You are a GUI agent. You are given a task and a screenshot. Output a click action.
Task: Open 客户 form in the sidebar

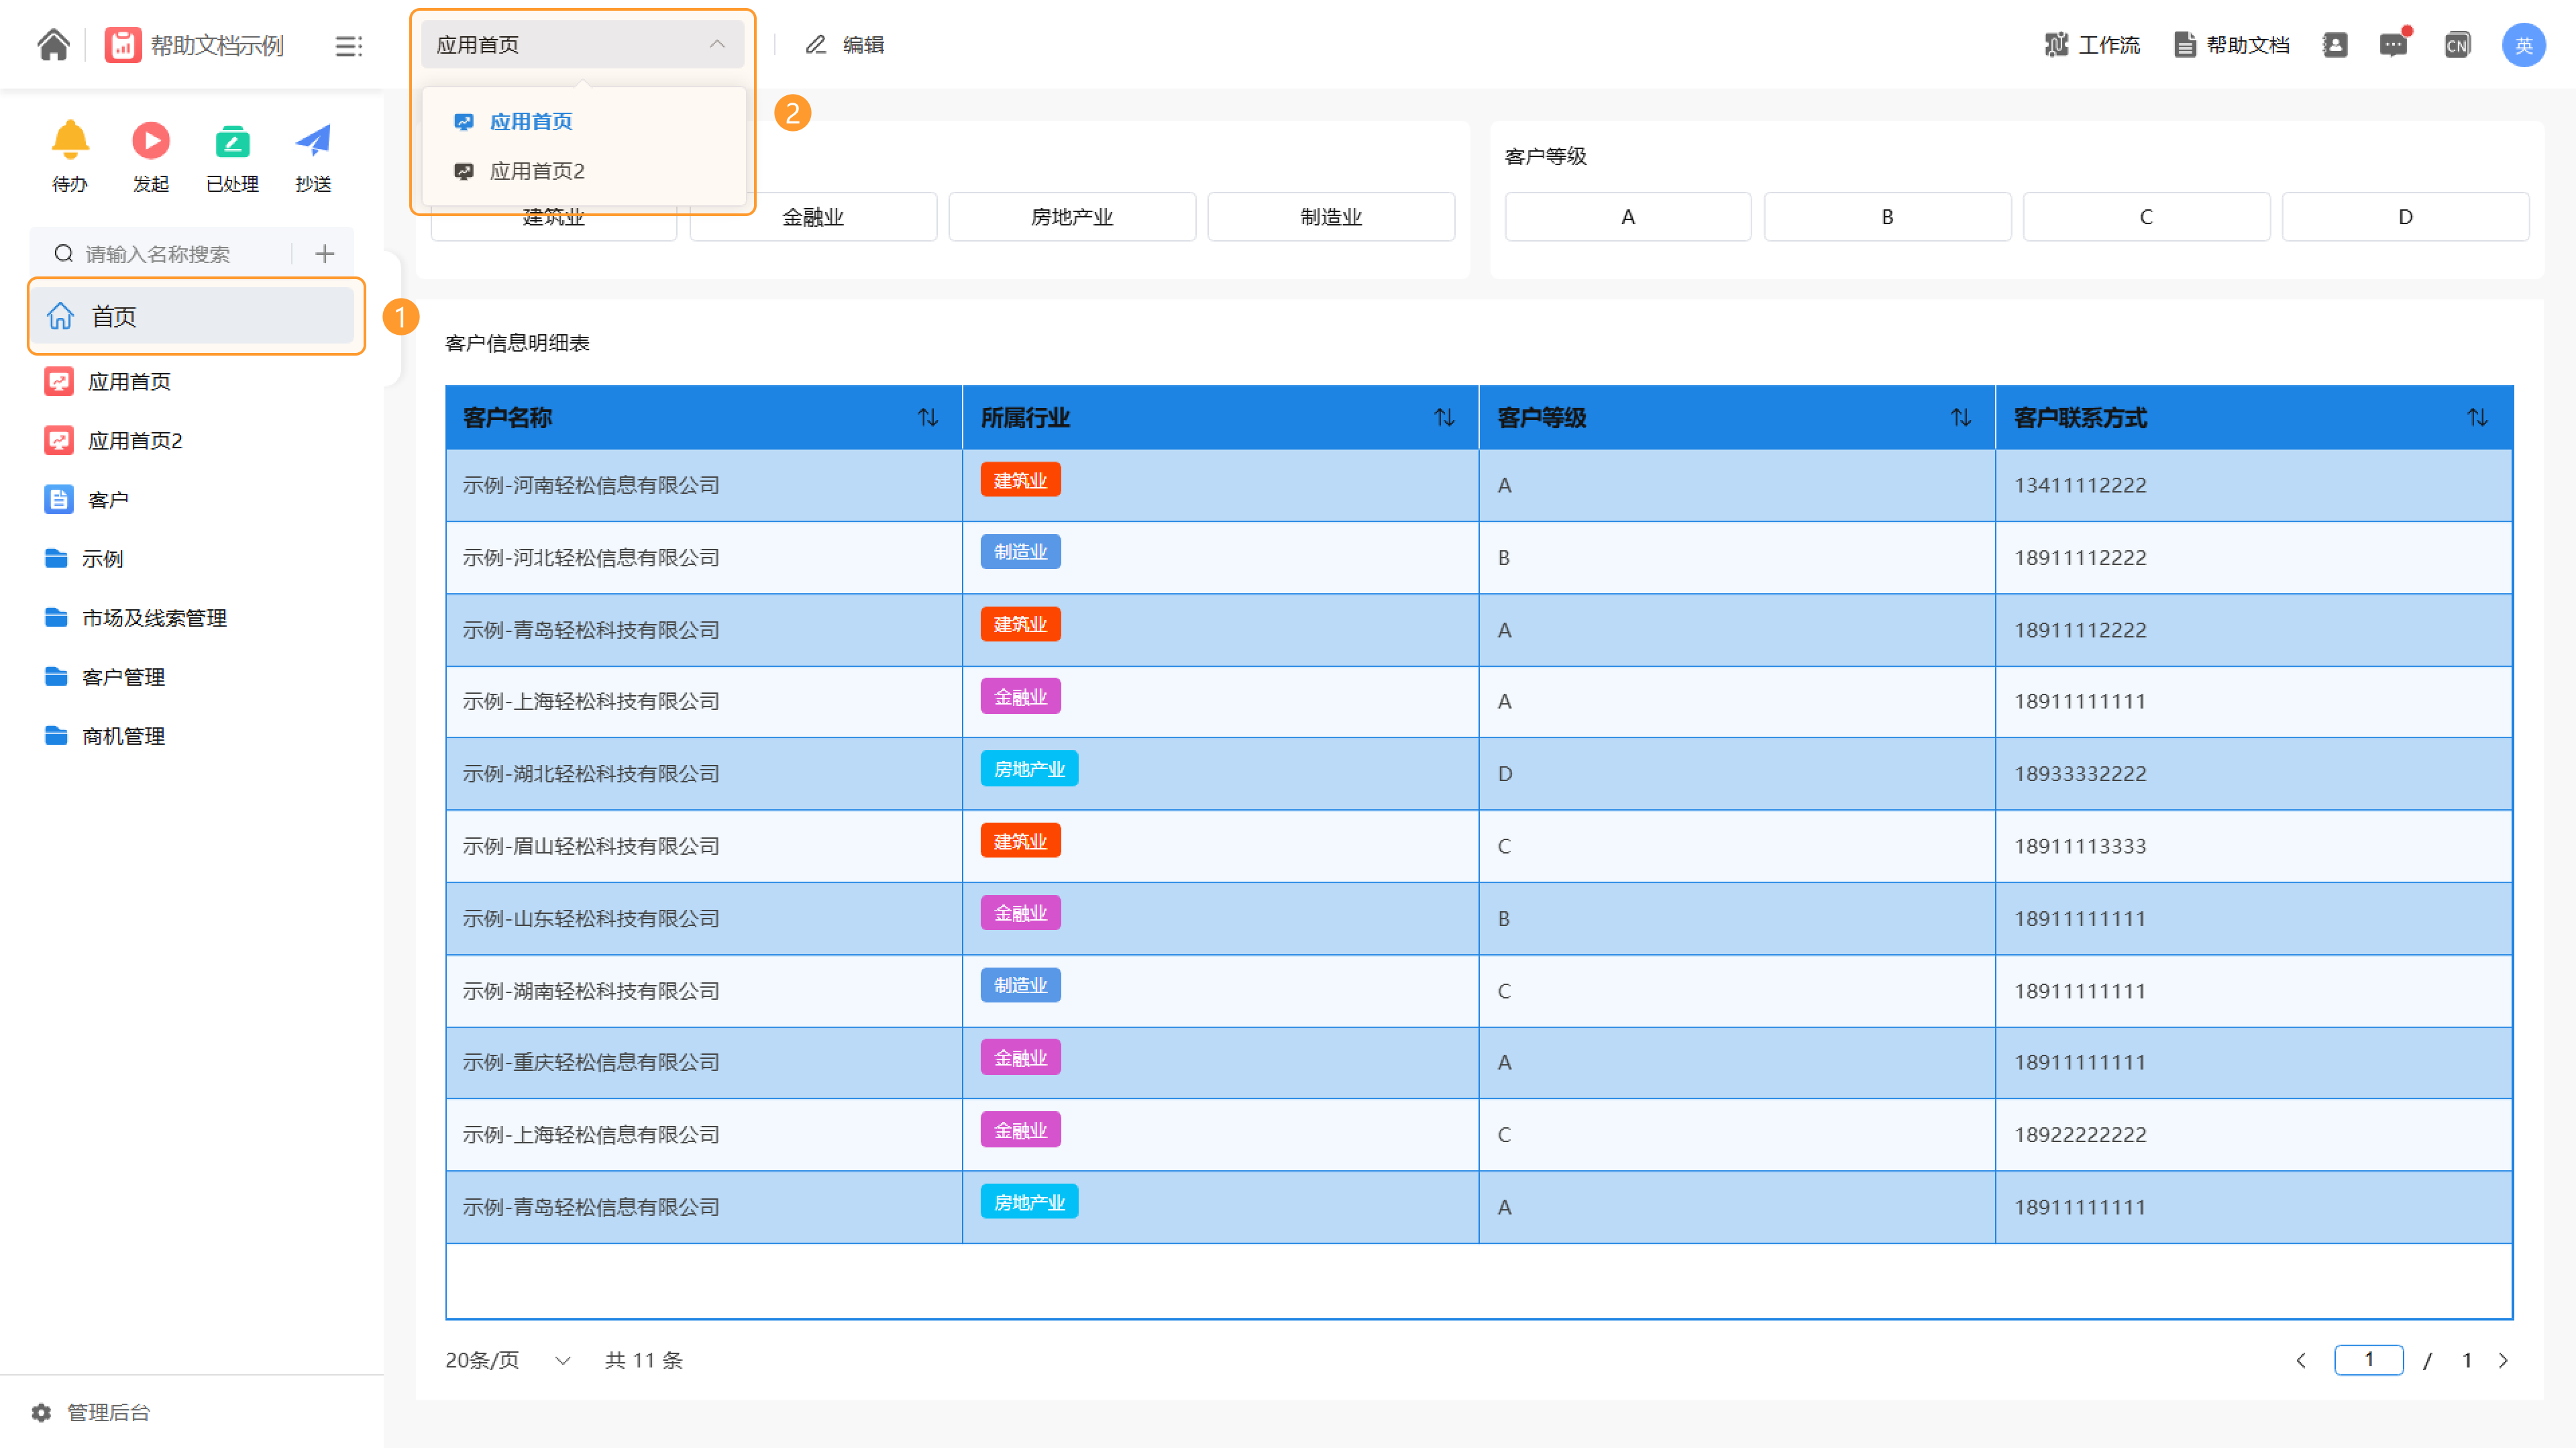[x=192, y=500]
